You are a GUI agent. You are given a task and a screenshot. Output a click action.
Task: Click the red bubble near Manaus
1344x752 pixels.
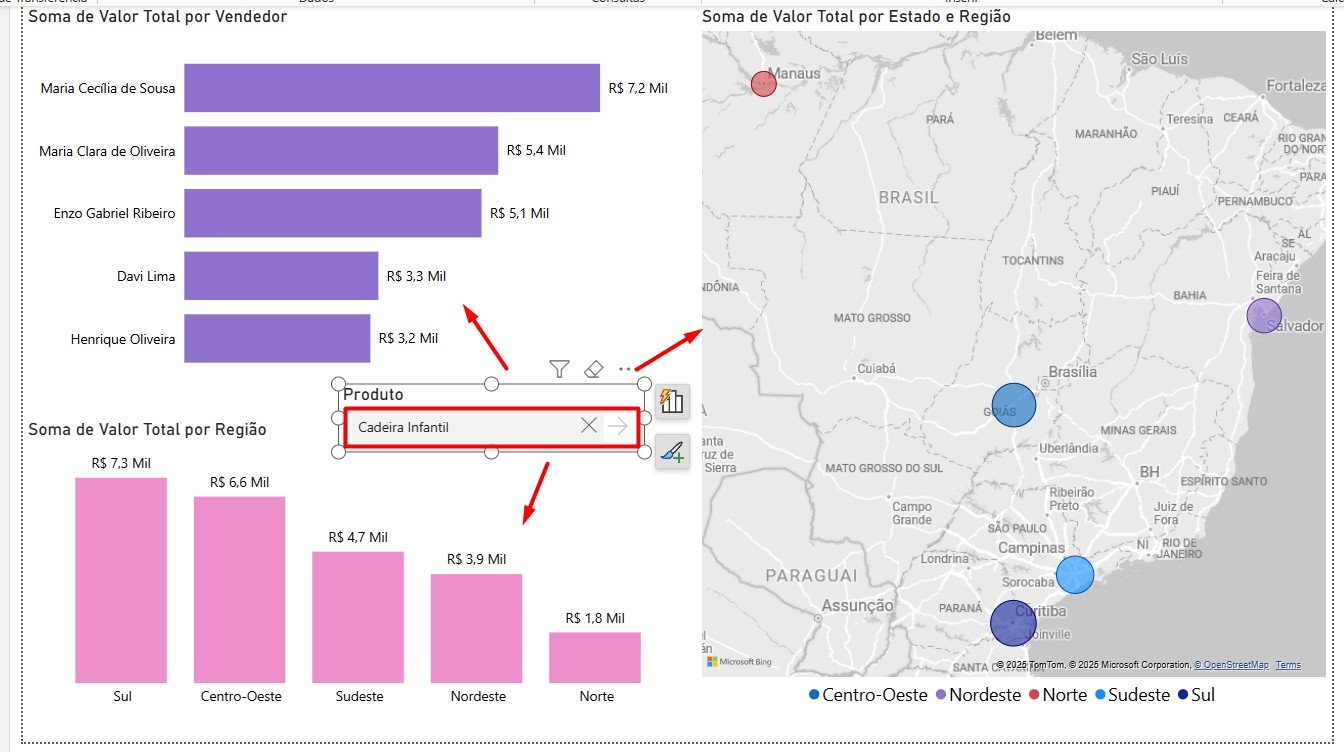pyautogui.click(x=764, y=84)
